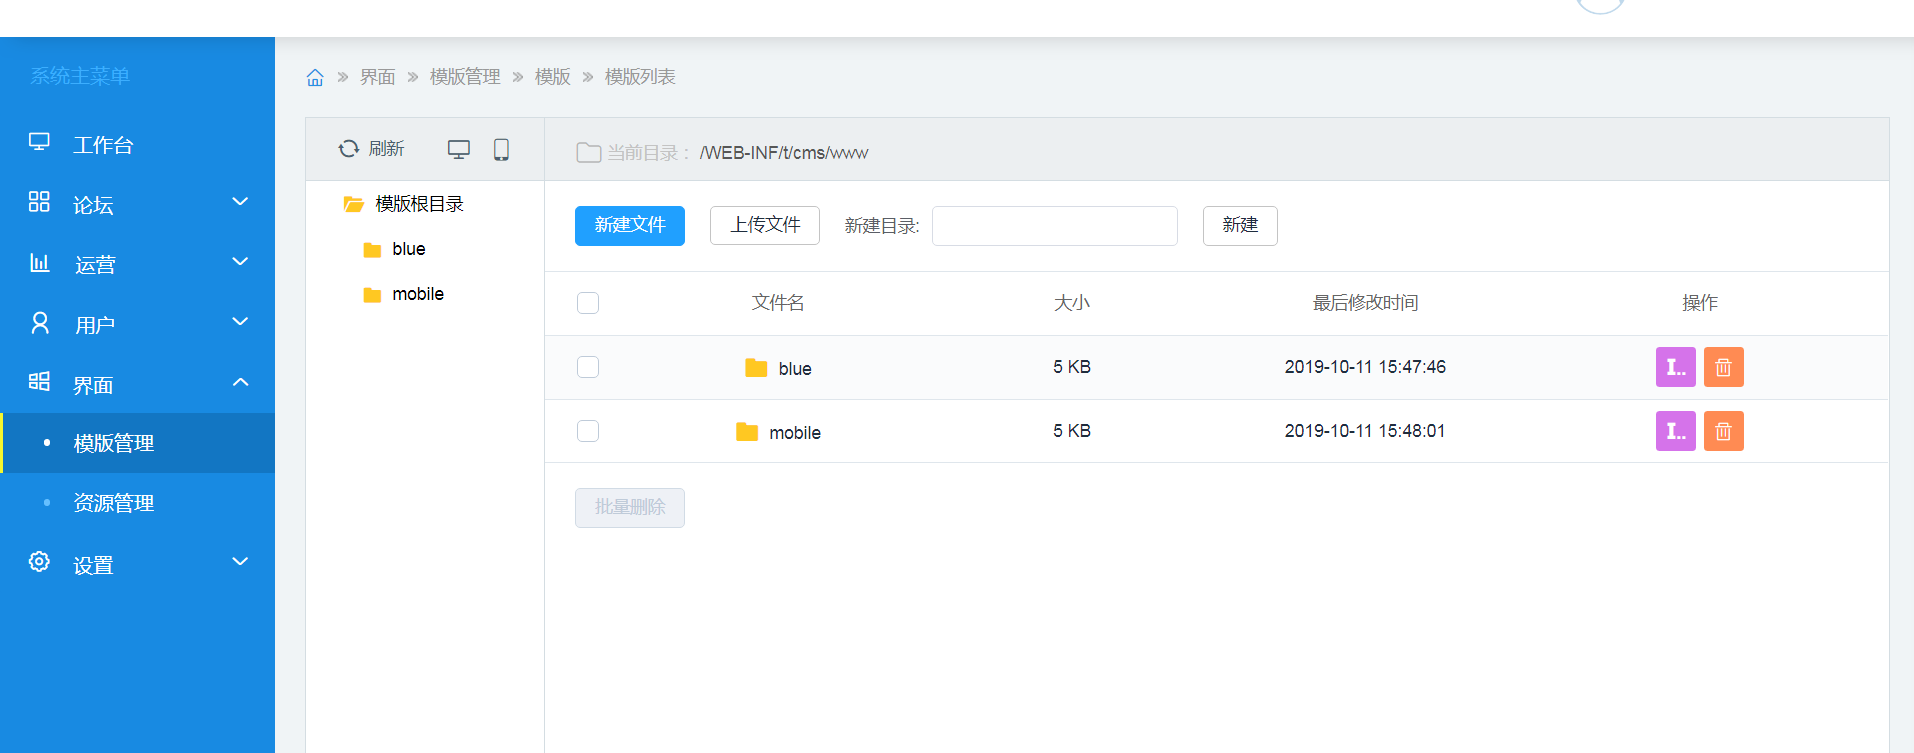
Task: Delete the blue folder using trash icon
Action: click(1723, 367)
